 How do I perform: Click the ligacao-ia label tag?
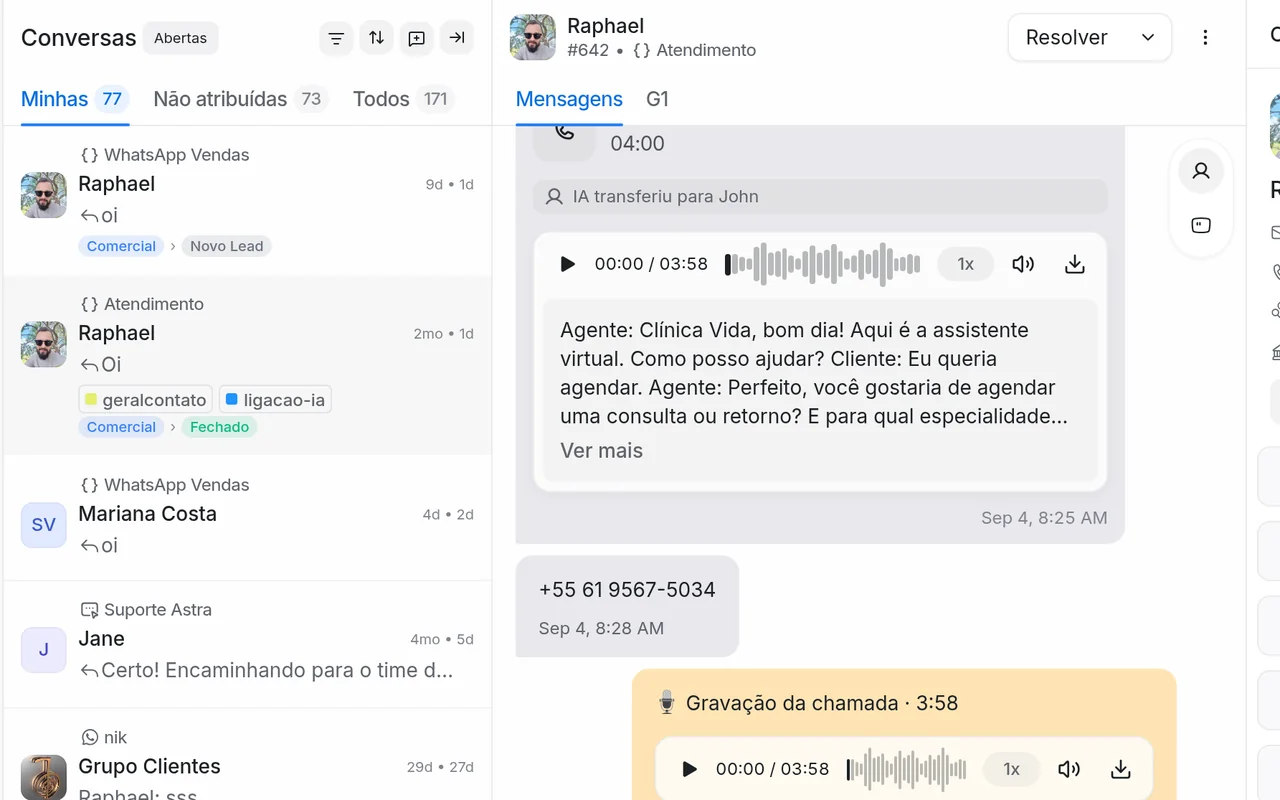(x=275, y=400)
